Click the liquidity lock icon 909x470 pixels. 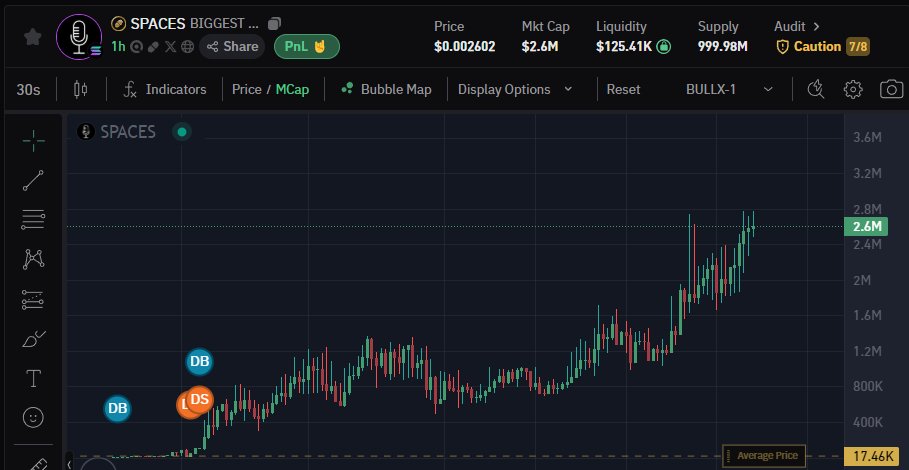coord(664,46)
